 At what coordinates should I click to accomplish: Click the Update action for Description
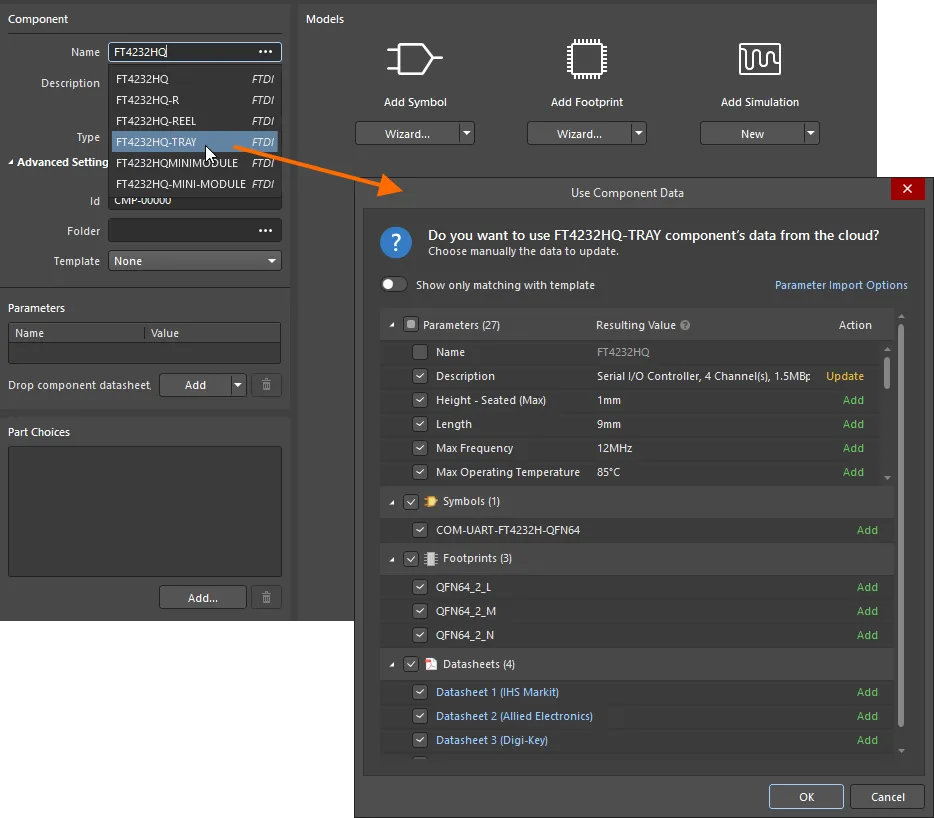[844, 376]
